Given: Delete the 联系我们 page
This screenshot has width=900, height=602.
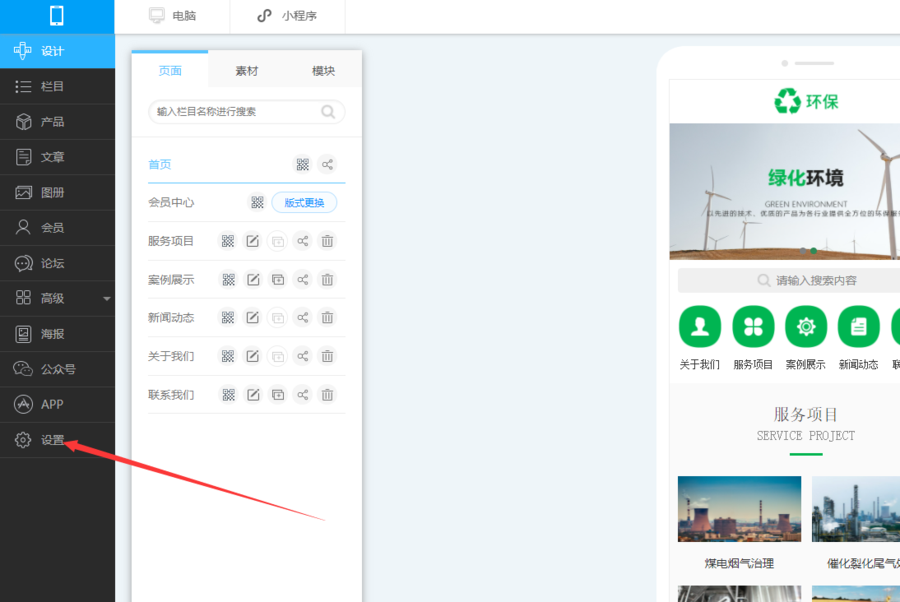Looking at the screenshot, I should 327,395.
